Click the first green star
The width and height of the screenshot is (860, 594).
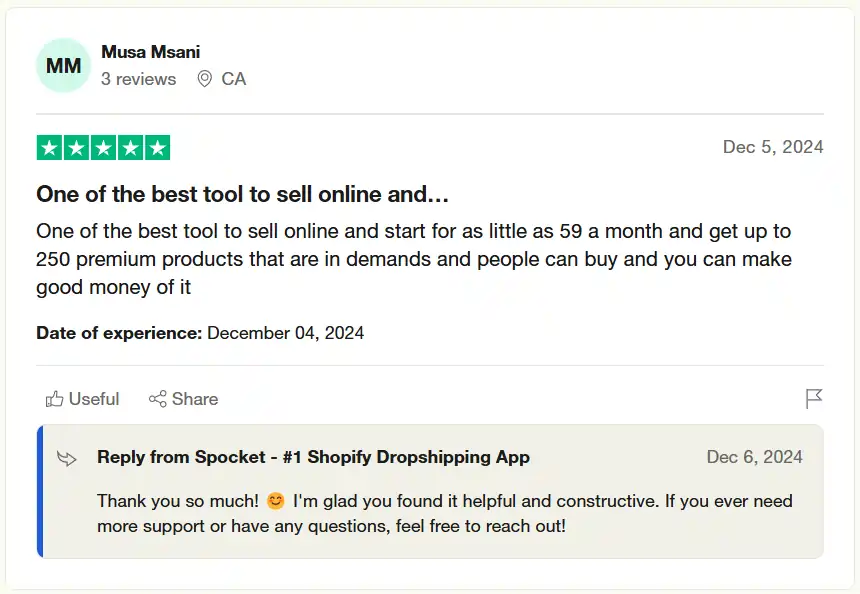point(49,148)
